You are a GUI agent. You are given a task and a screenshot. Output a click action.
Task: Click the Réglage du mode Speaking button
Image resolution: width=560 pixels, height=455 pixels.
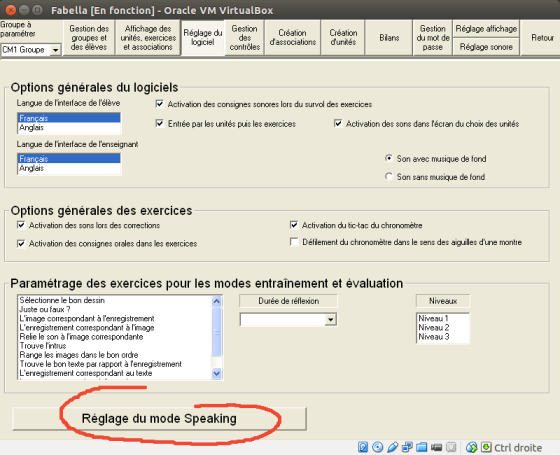[159, 419]
